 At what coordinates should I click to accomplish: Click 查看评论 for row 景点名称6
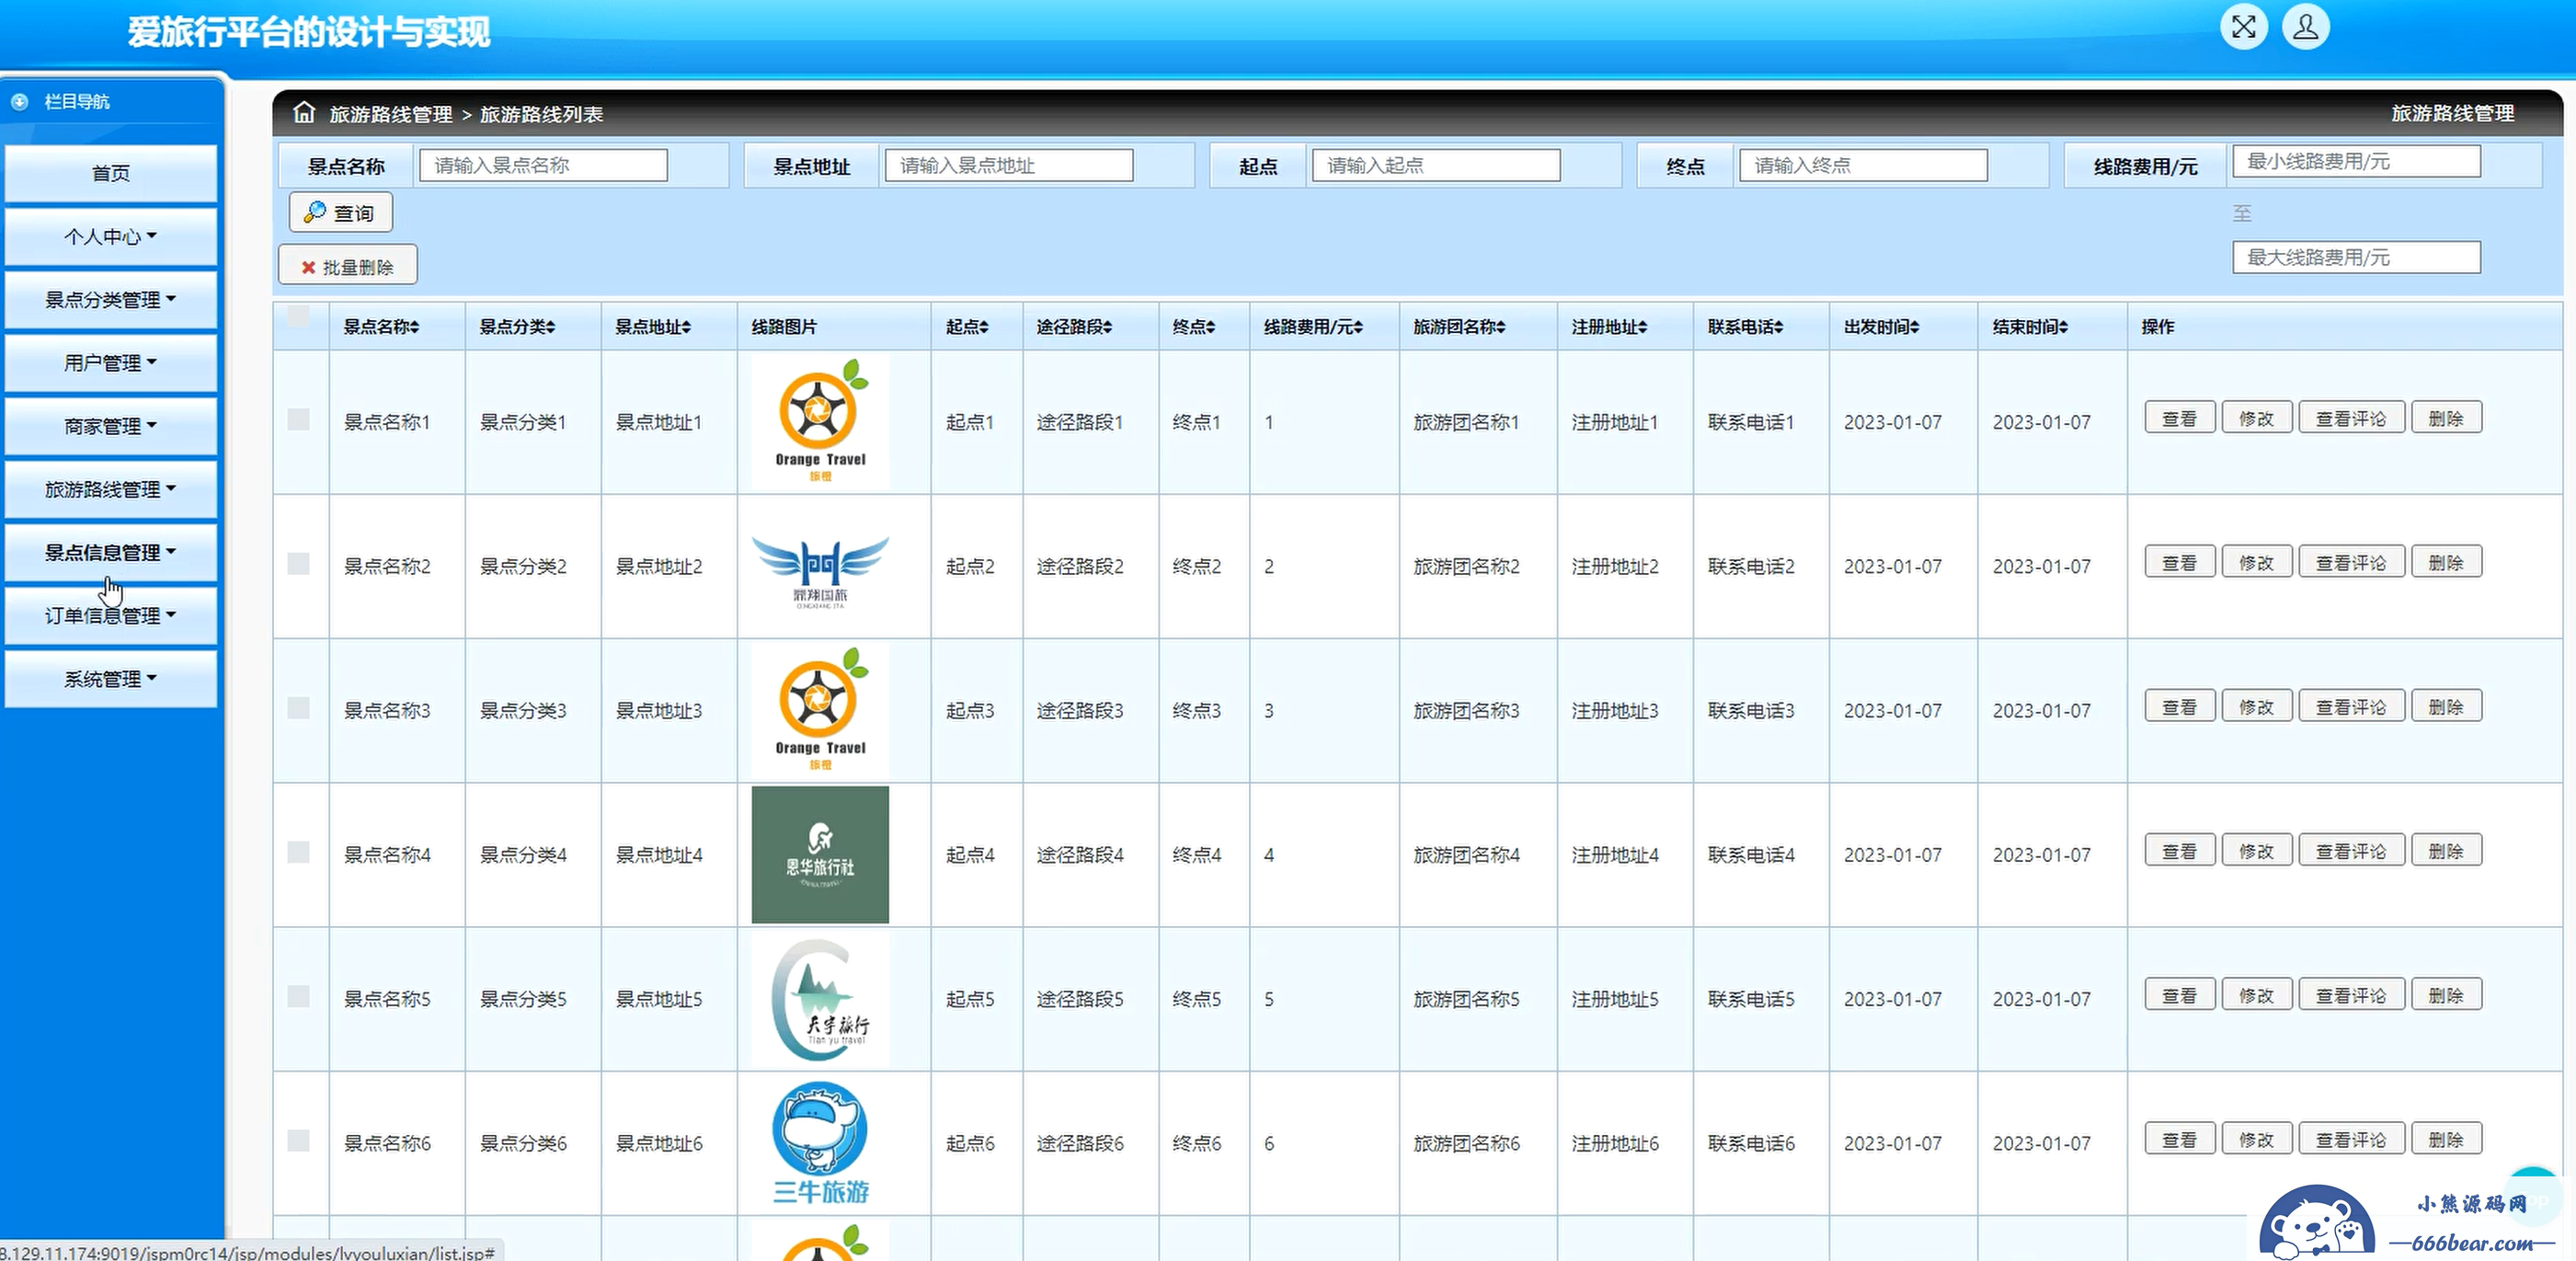pyautogui.click(x=2351, y=1139)
